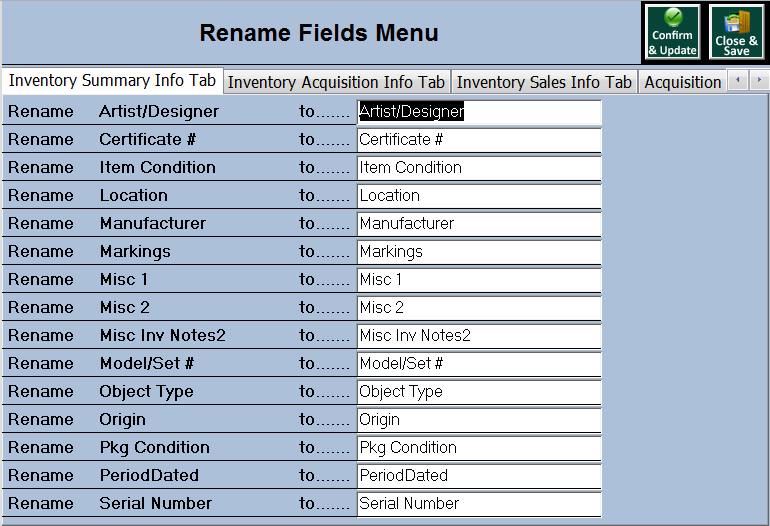Select the Manufacturer rename input box
This screenshot has height=526, width=770.
479,224
